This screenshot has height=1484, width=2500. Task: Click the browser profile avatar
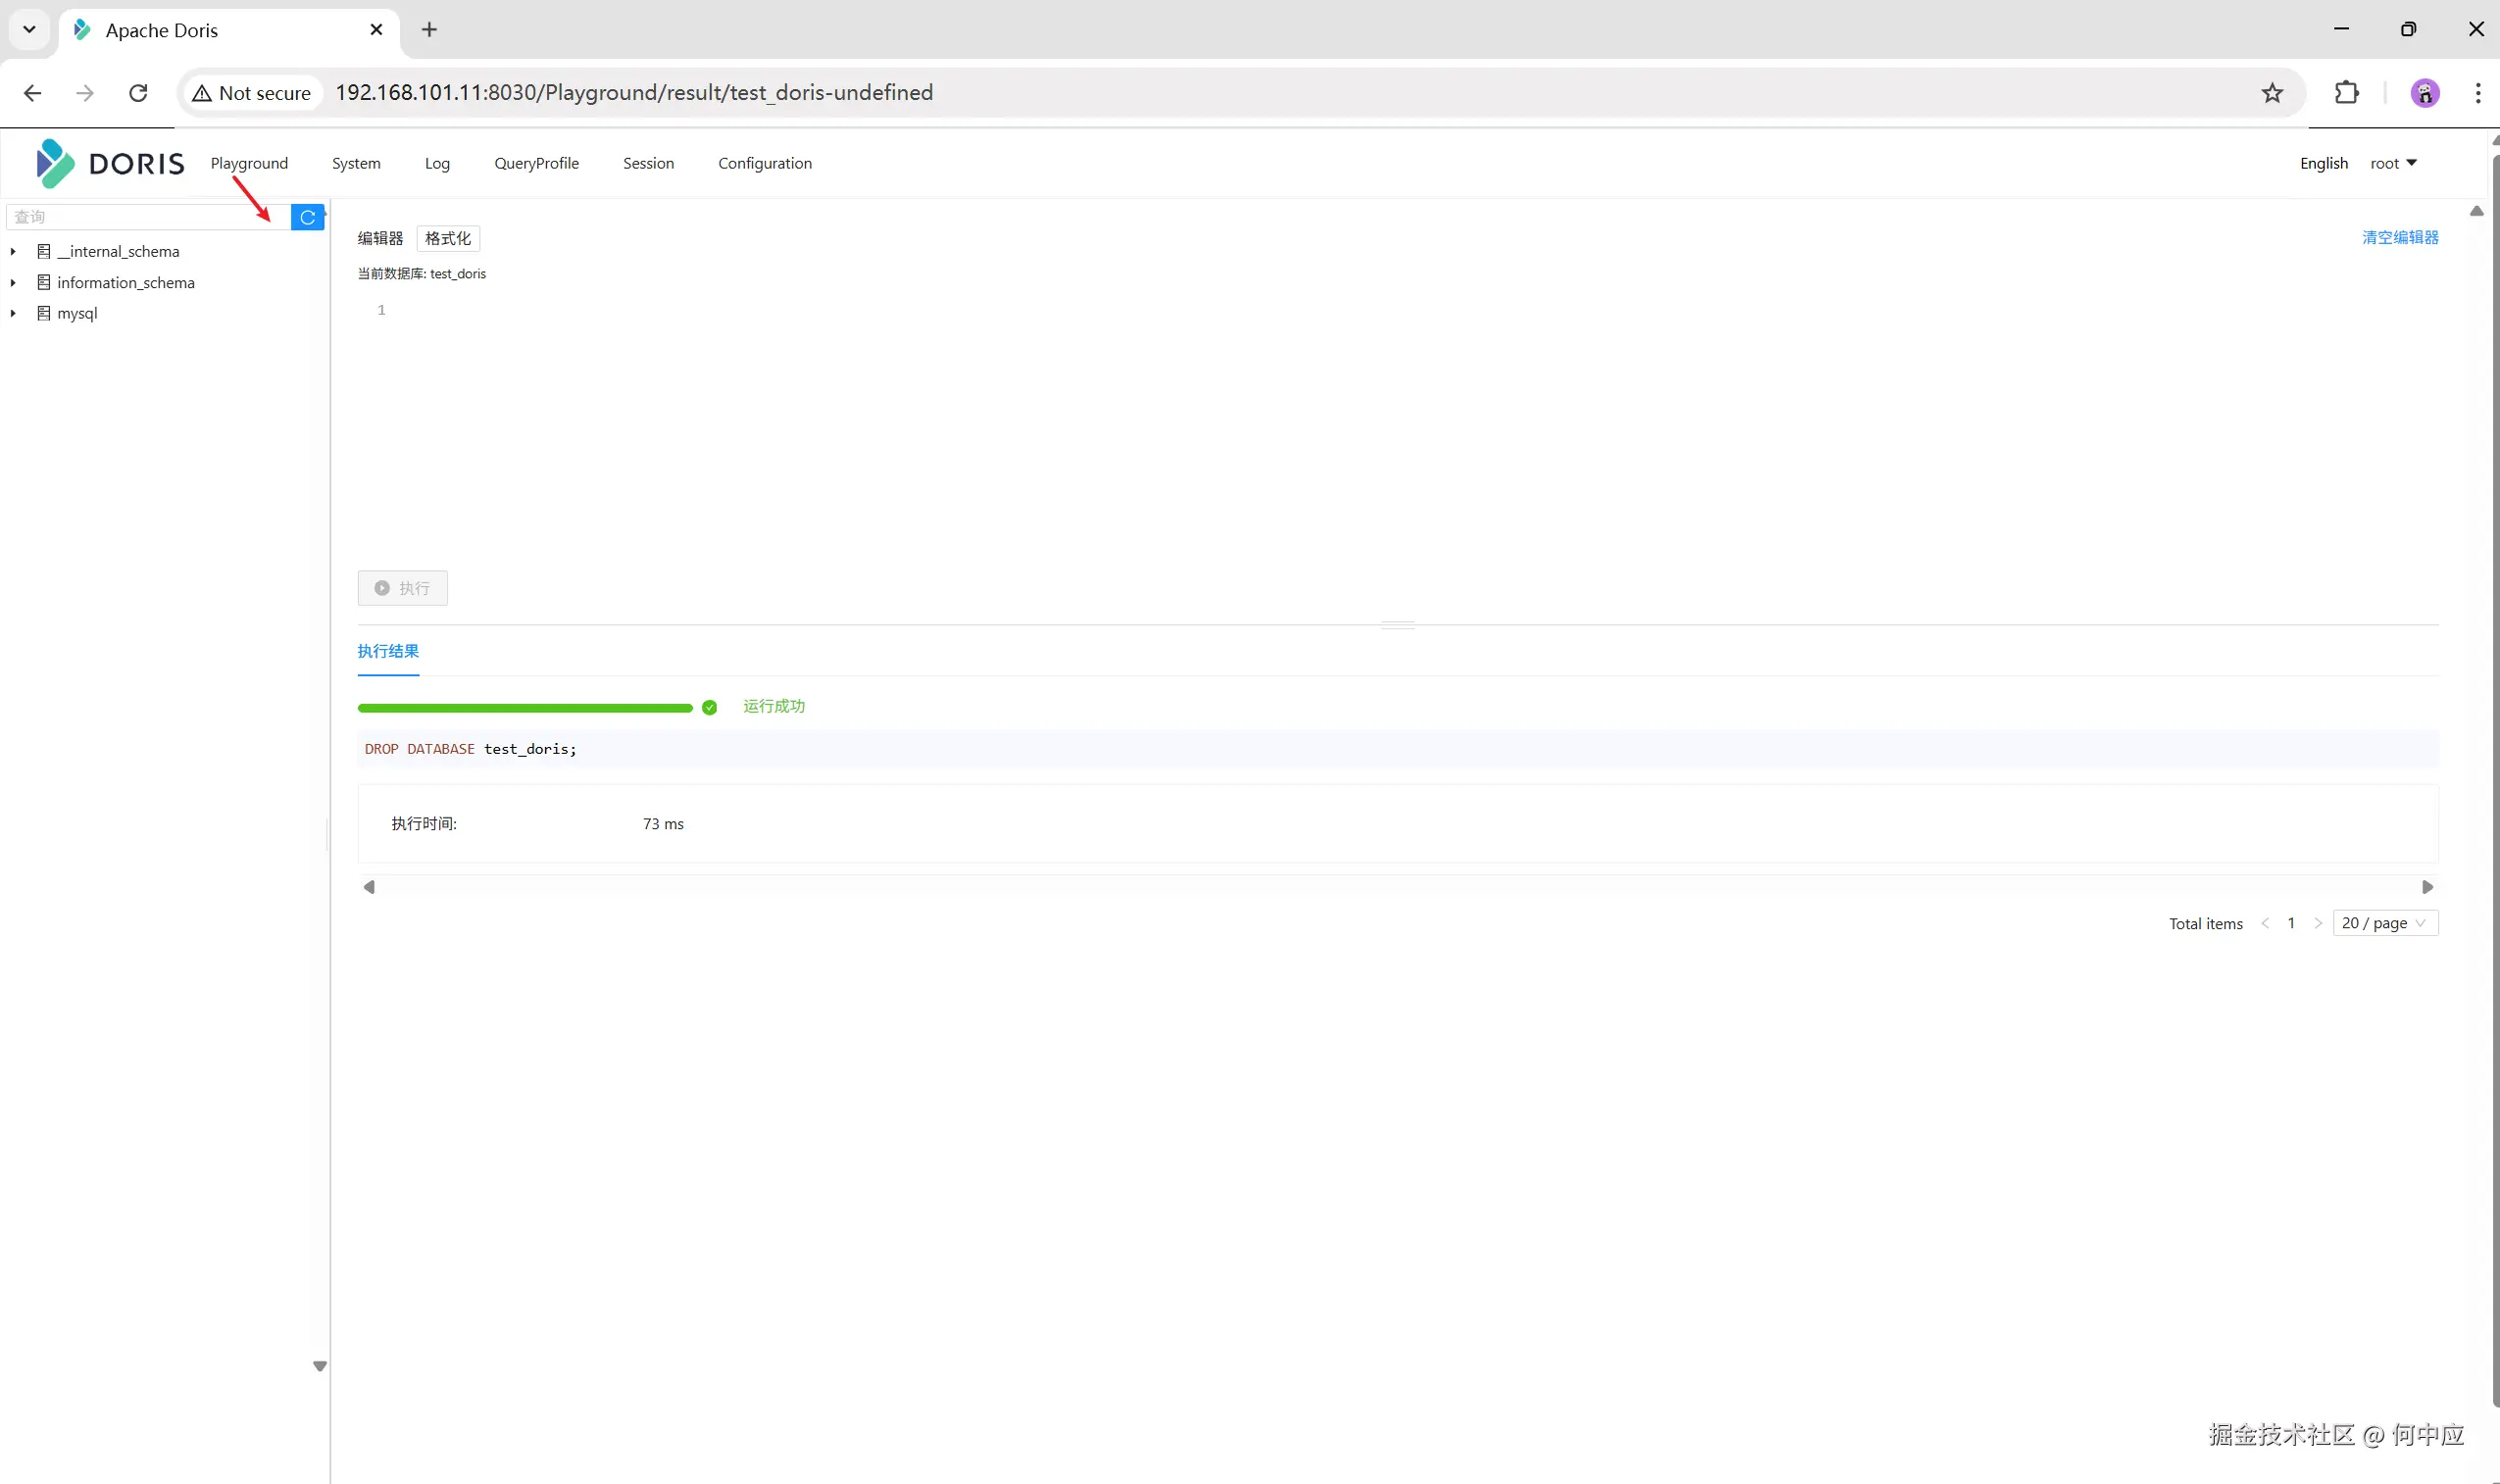click(2424, 93)
